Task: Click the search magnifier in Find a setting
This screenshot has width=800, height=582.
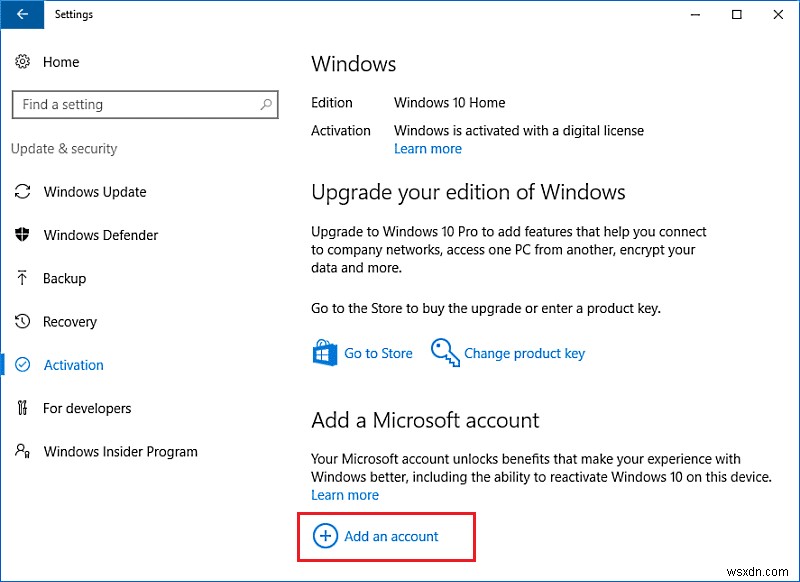Action: pyautogui.click(x=266, y=104)
